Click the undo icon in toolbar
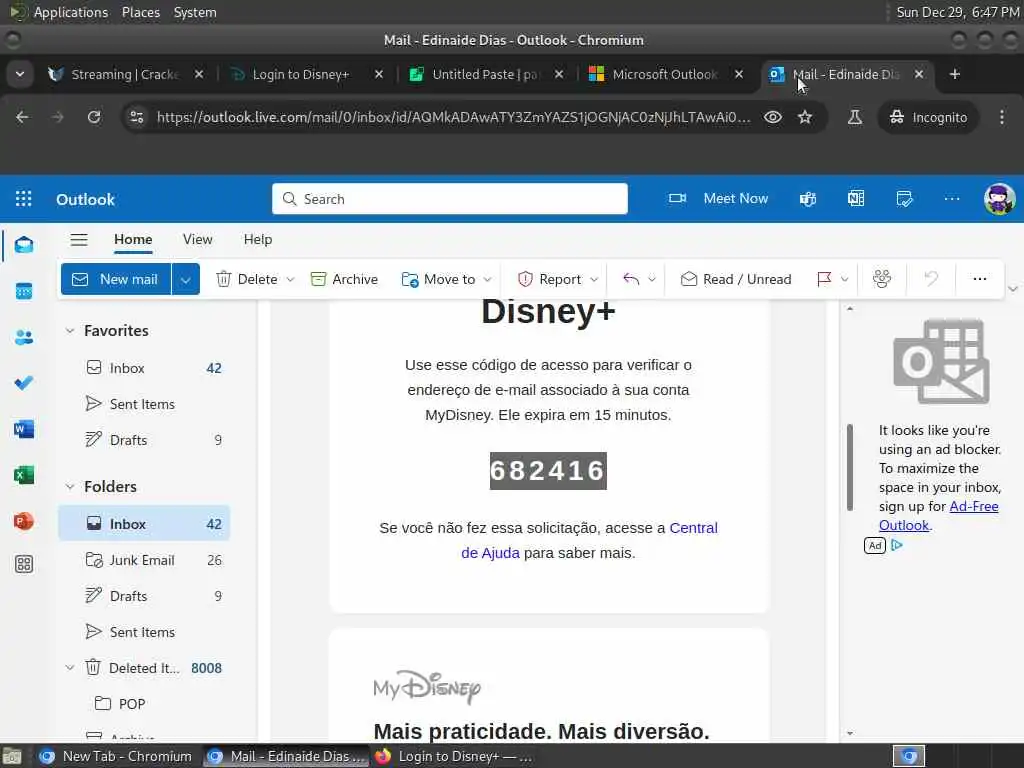Viewport: 1024px width, 768px height. pos(931,280)
